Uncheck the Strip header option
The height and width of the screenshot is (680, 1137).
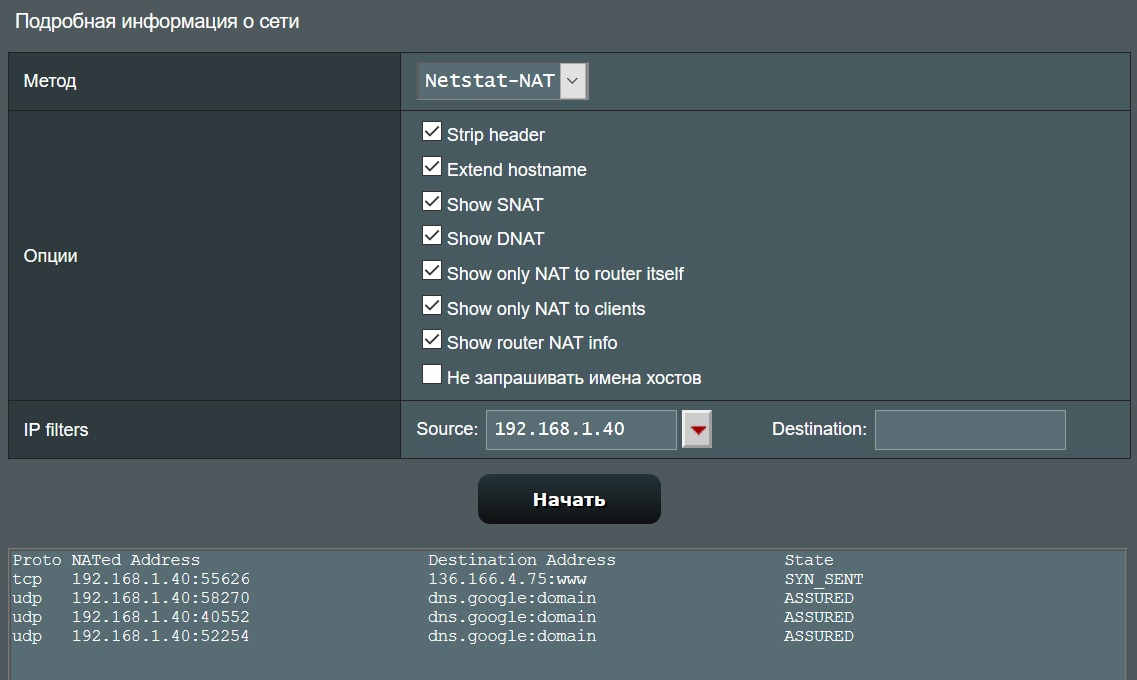[x=432, y=132]
